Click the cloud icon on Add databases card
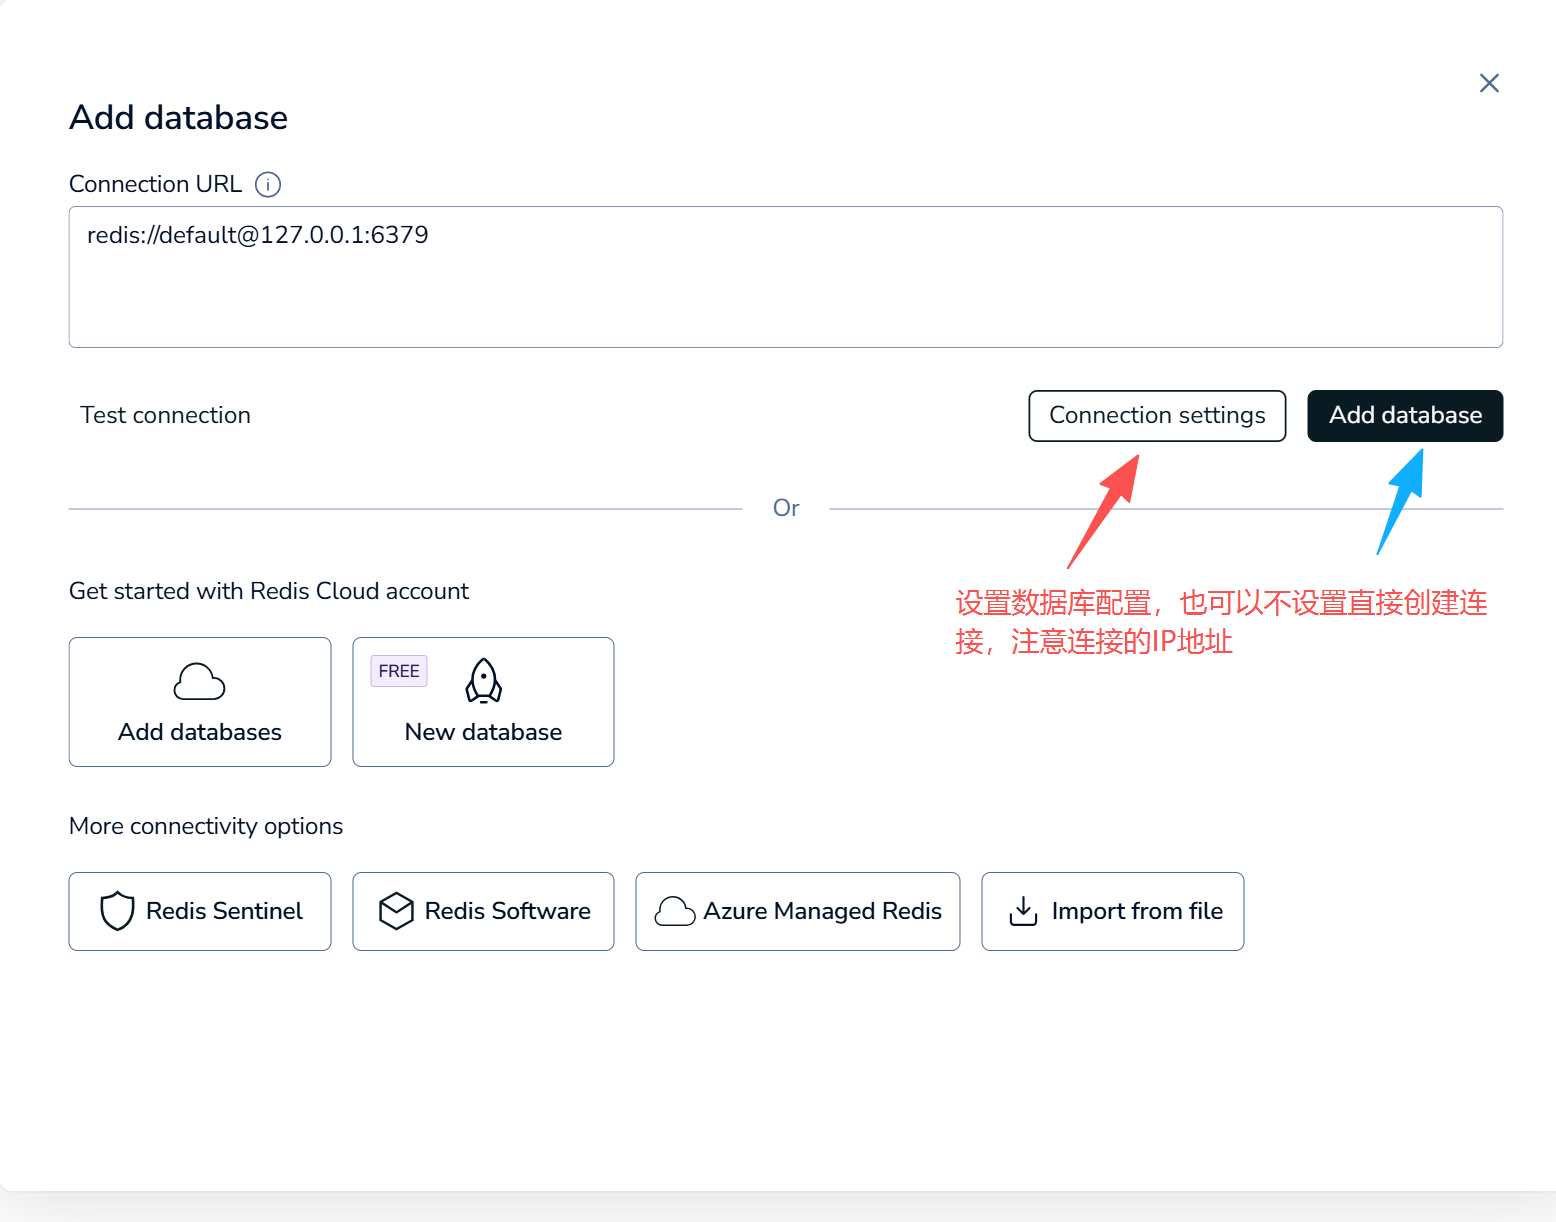Image resolution: width=1556 pixels, height=1222 pixels. tap(199, 682)
